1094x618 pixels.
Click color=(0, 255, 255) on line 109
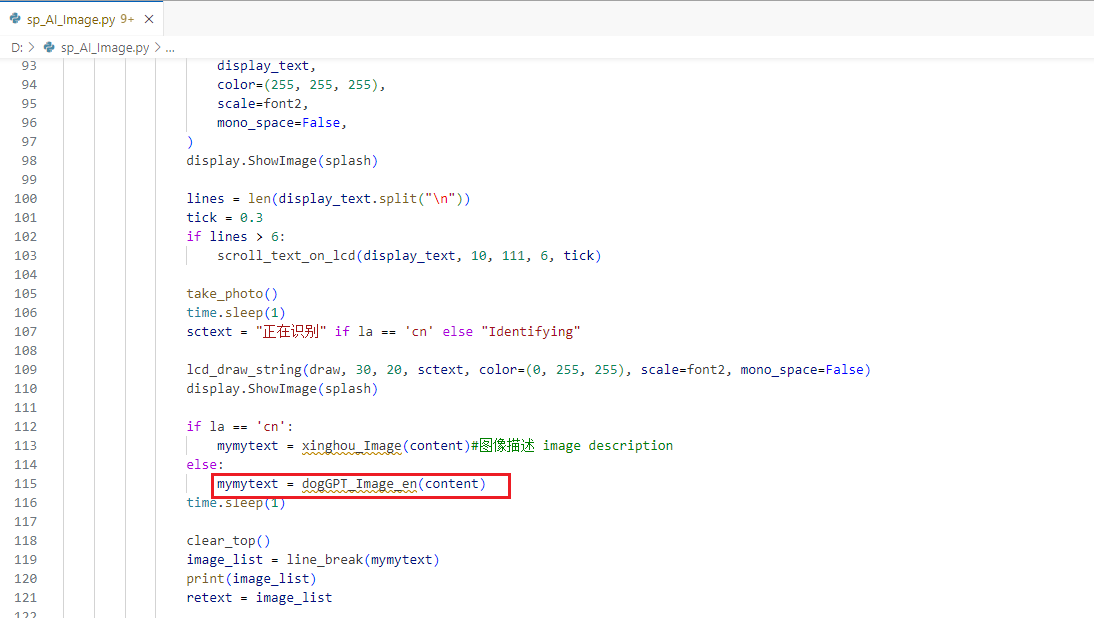(552, 370)
